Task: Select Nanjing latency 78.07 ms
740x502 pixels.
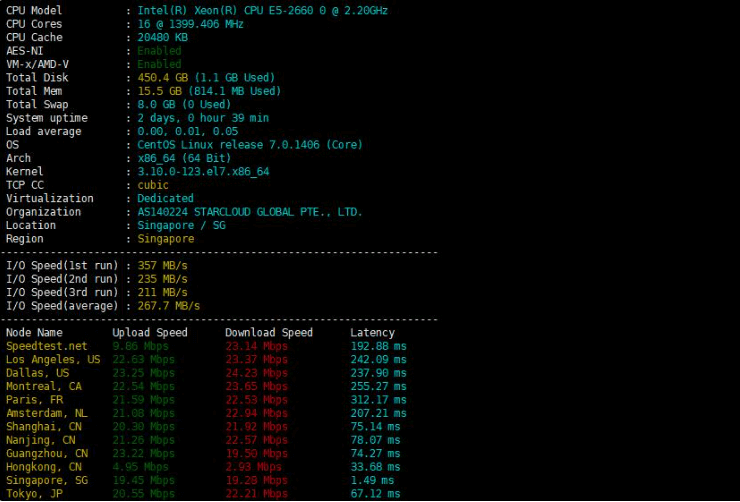Action: coord(375,440)
